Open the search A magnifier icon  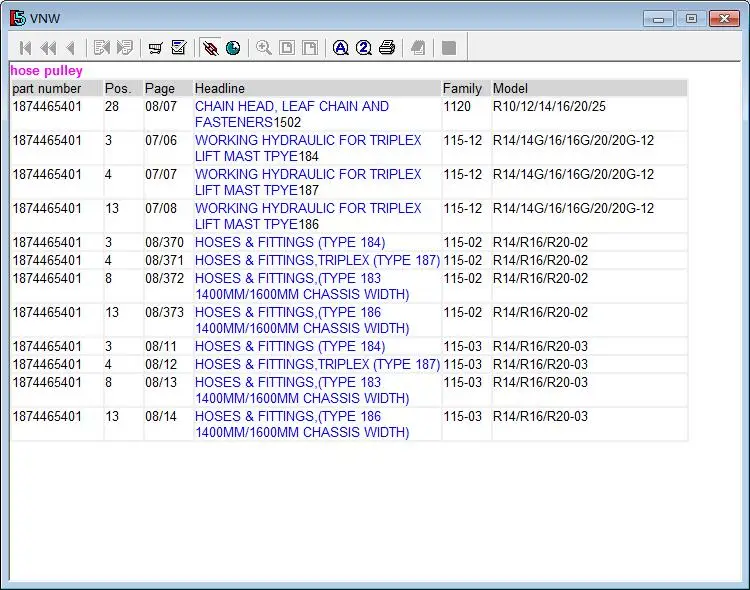click(x=341, y=48)
